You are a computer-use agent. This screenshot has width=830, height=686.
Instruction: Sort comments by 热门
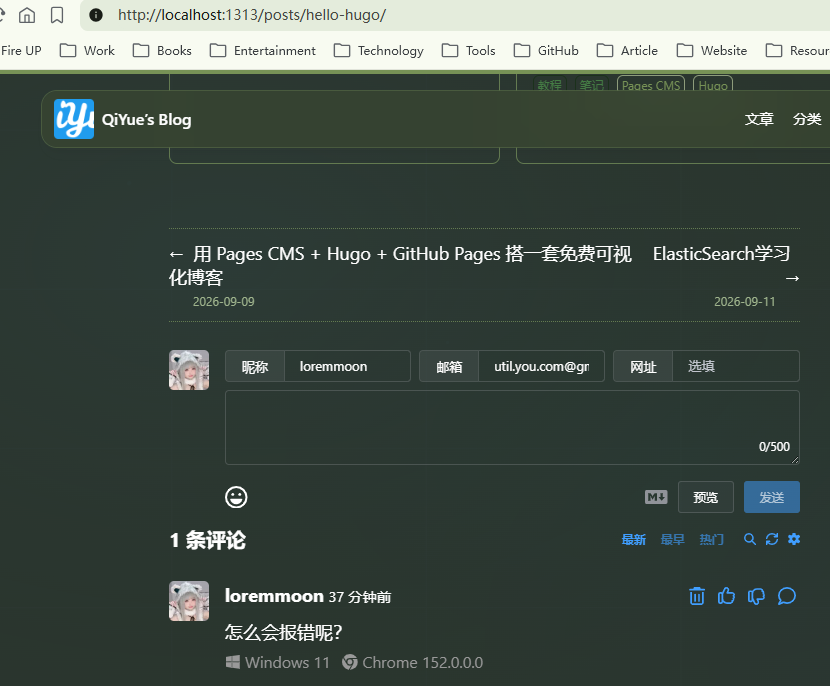coord(711,539)
